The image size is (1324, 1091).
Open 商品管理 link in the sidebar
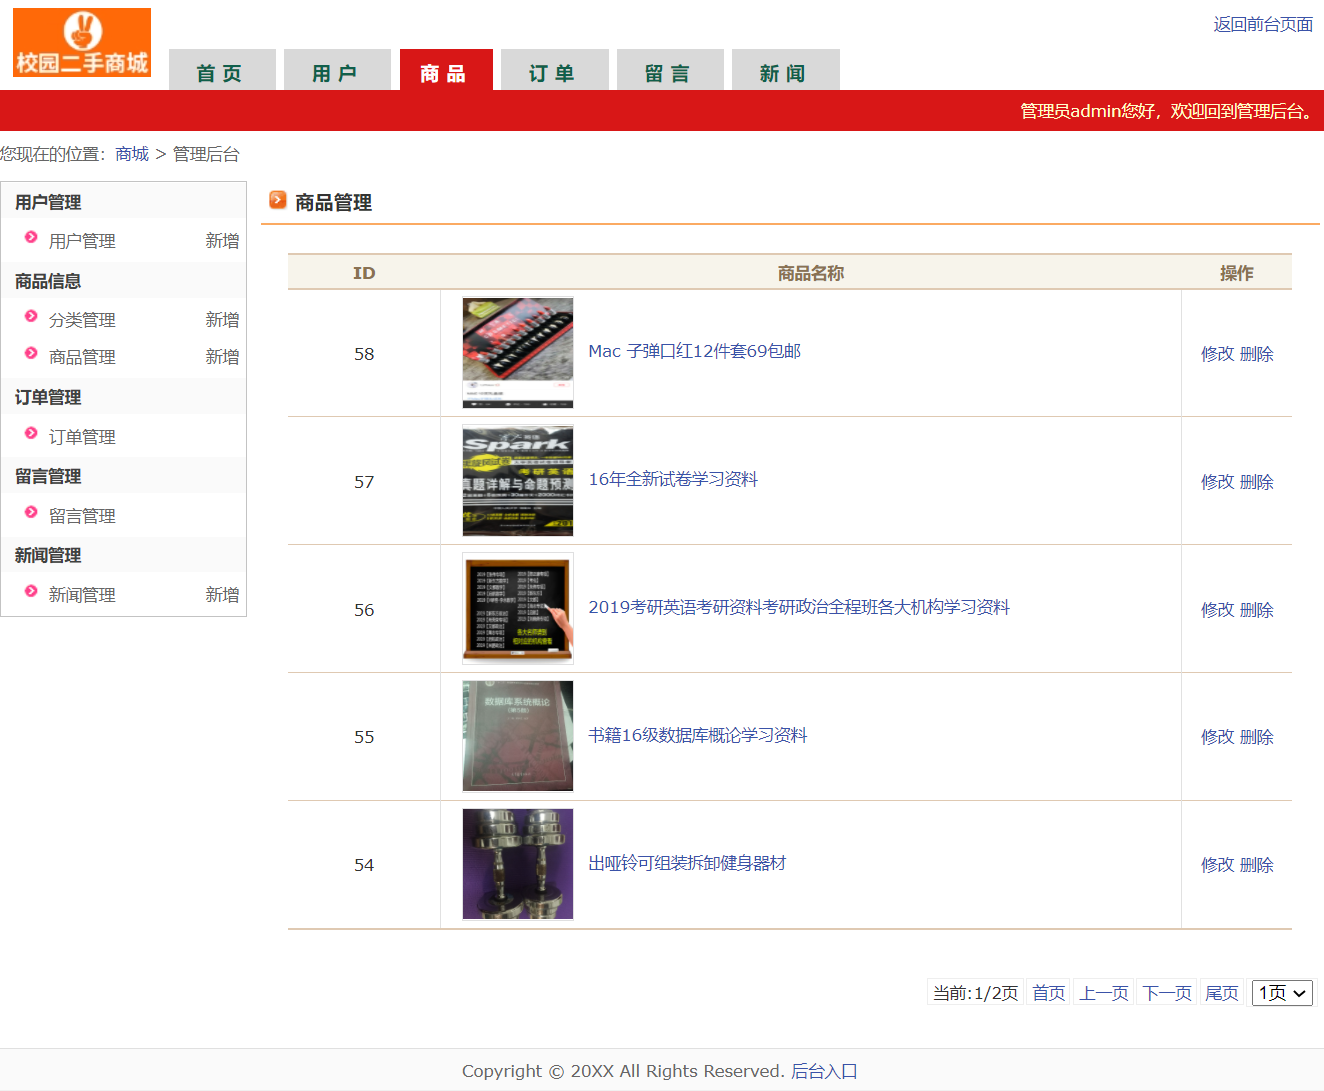tap(82, 357)
